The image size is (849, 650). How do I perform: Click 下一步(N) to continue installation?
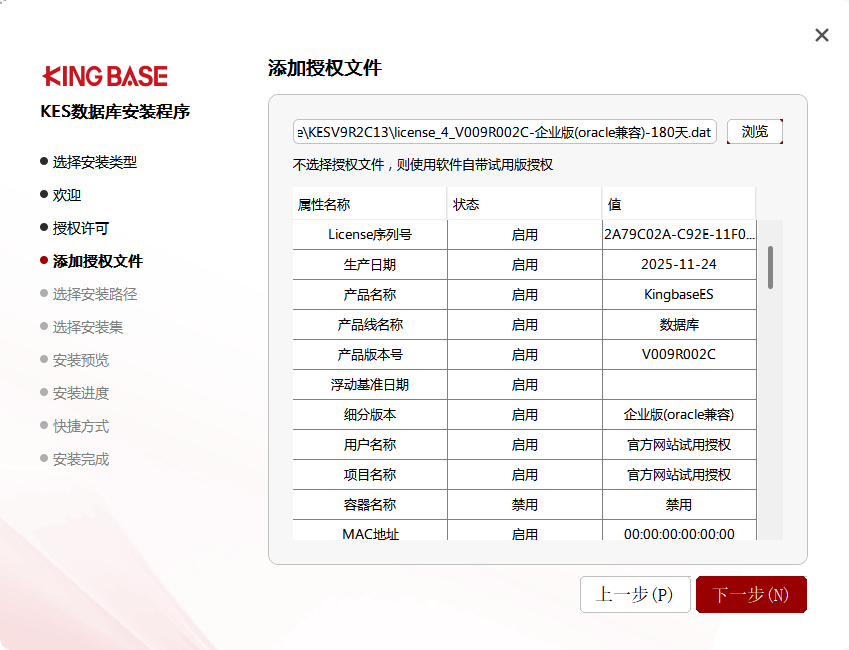click(751, 594)
